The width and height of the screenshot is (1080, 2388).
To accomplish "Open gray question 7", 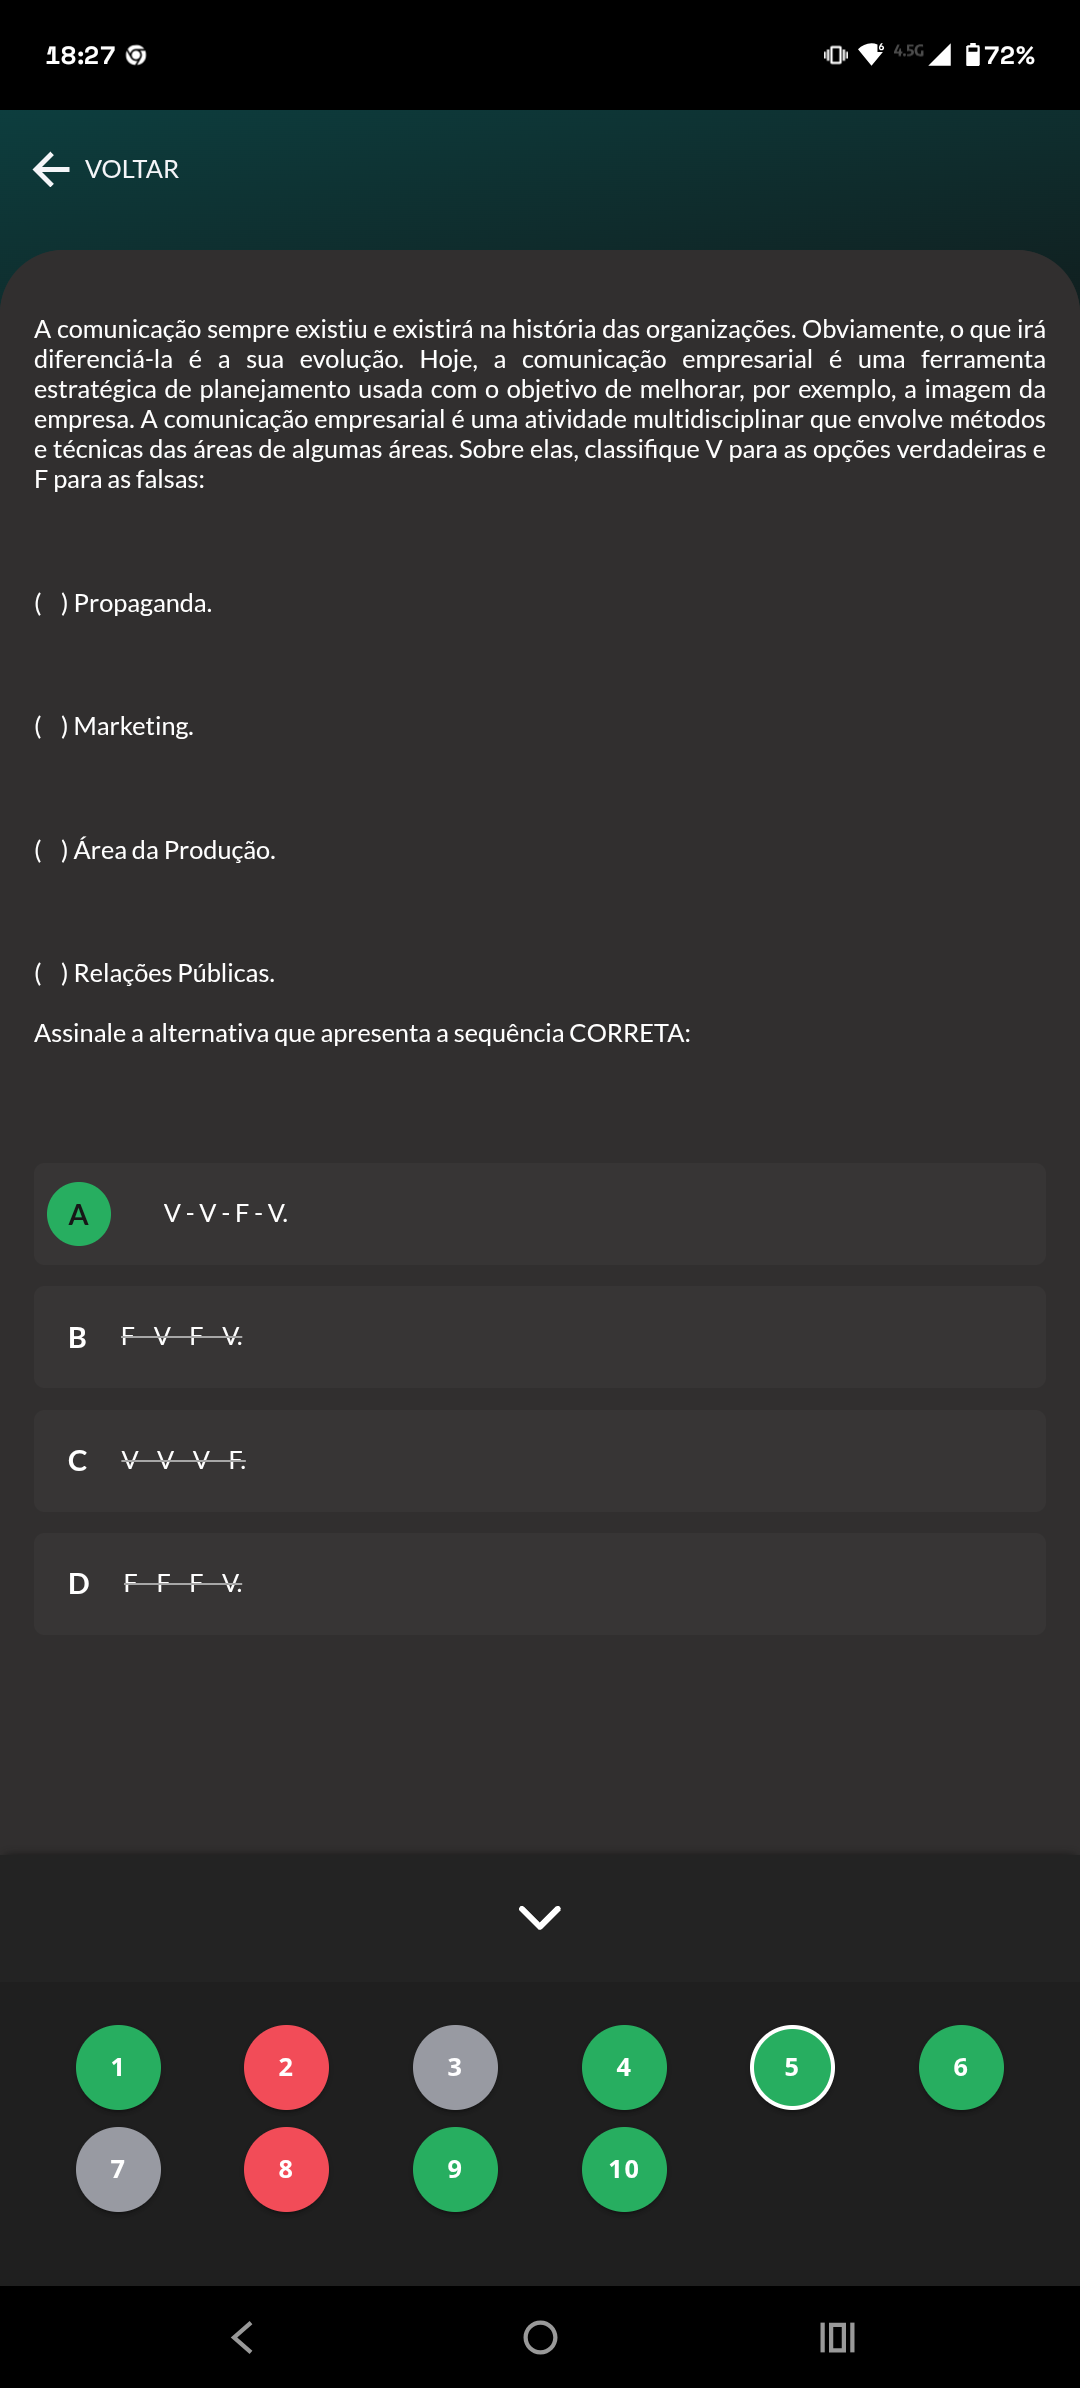I will [x=118, y=2169].
